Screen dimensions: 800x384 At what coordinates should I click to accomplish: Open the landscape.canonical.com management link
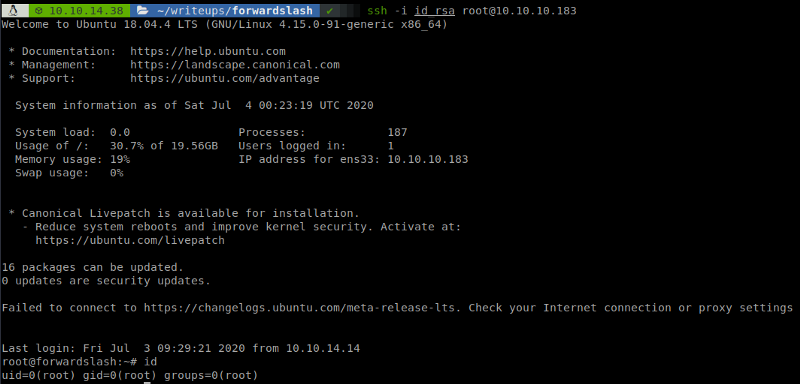235,65
